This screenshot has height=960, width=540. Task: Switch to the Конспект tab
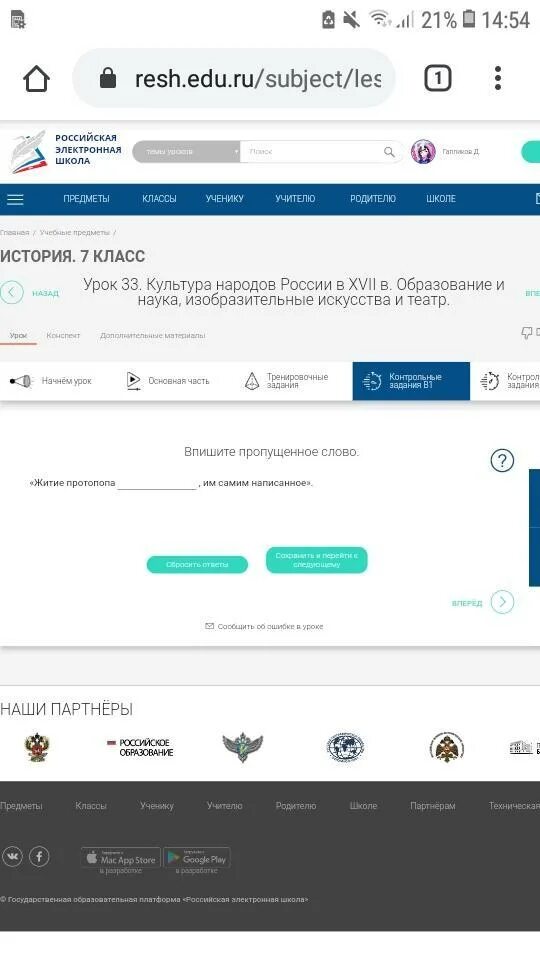coord(63,336)
